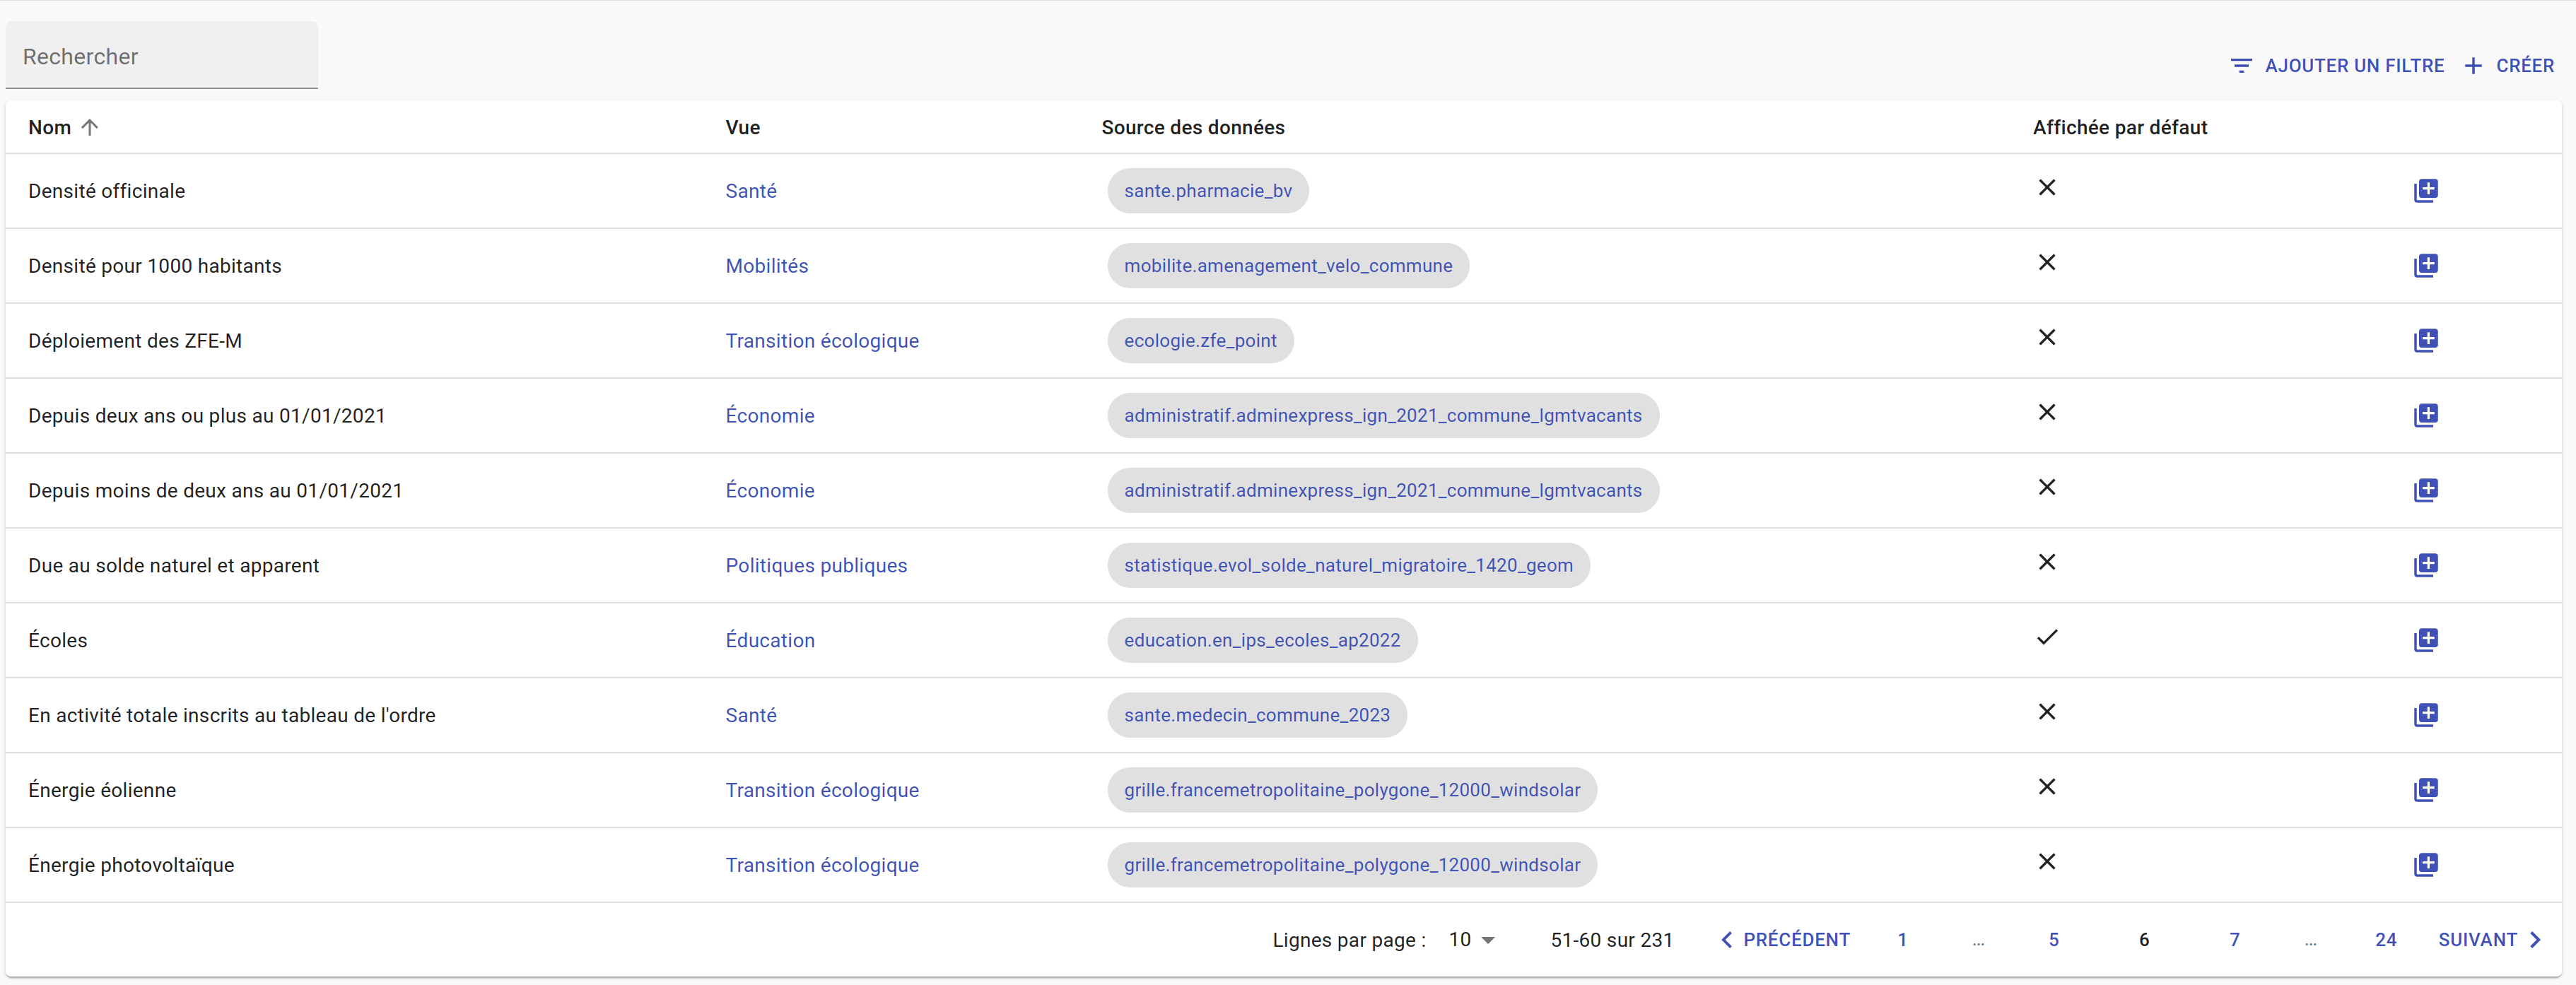The width and height of the screenshot is (2576, 985).
Task: Sort by the Vue column header
Action: (743, 127)
